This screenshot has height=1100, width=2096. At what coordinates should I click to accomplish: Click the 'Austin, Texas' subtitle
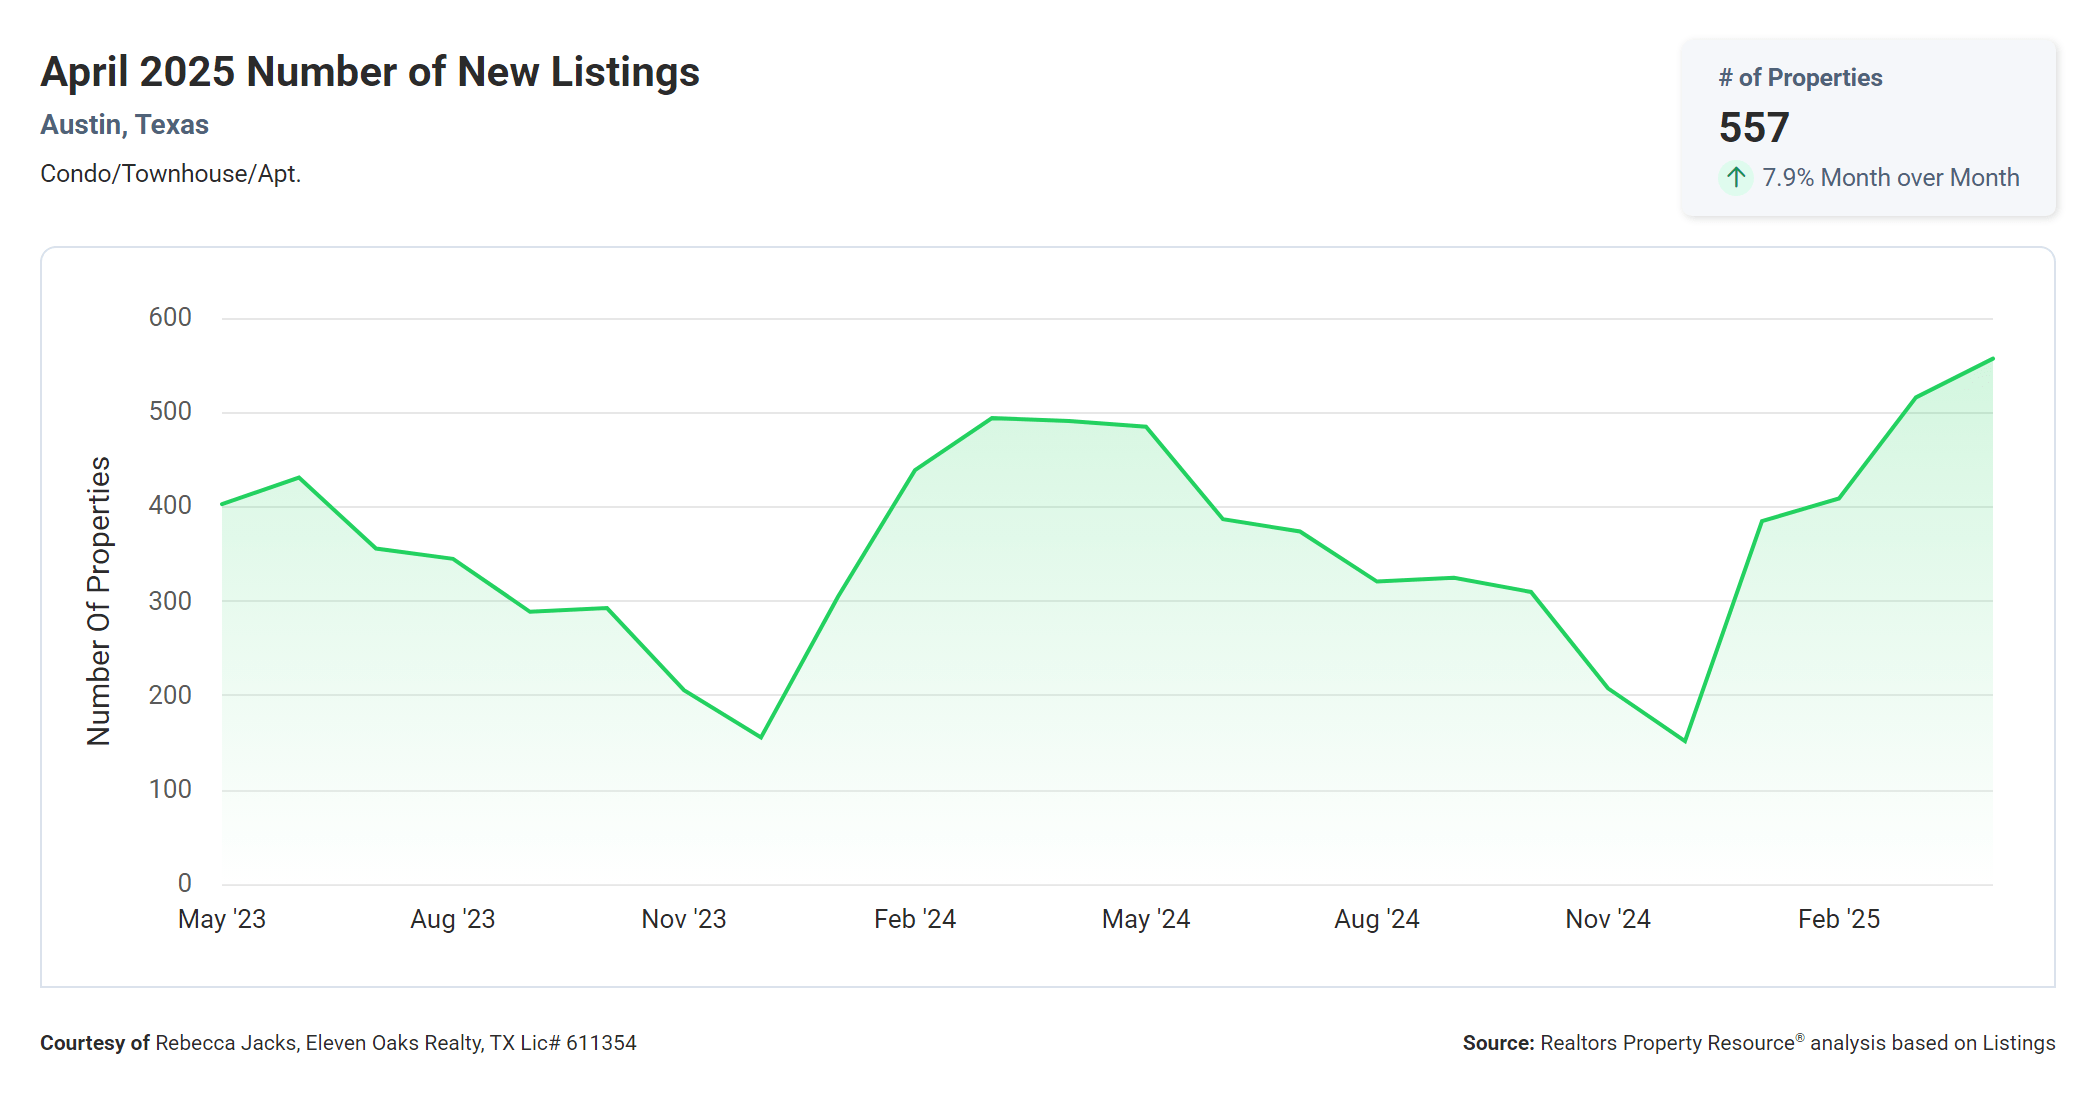[x=124, y=125]
